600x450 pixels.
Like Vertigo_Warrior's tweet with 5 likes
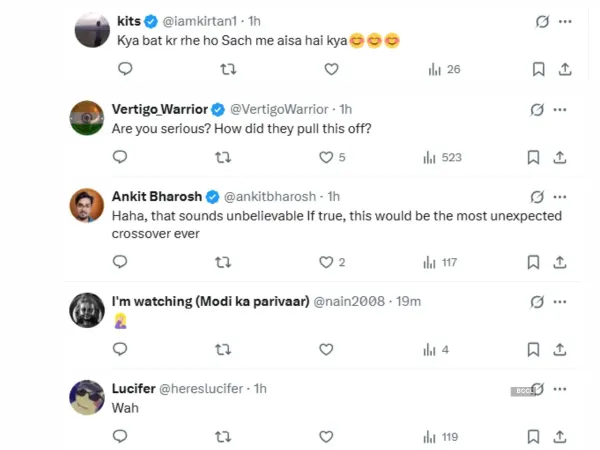[326, 157]
